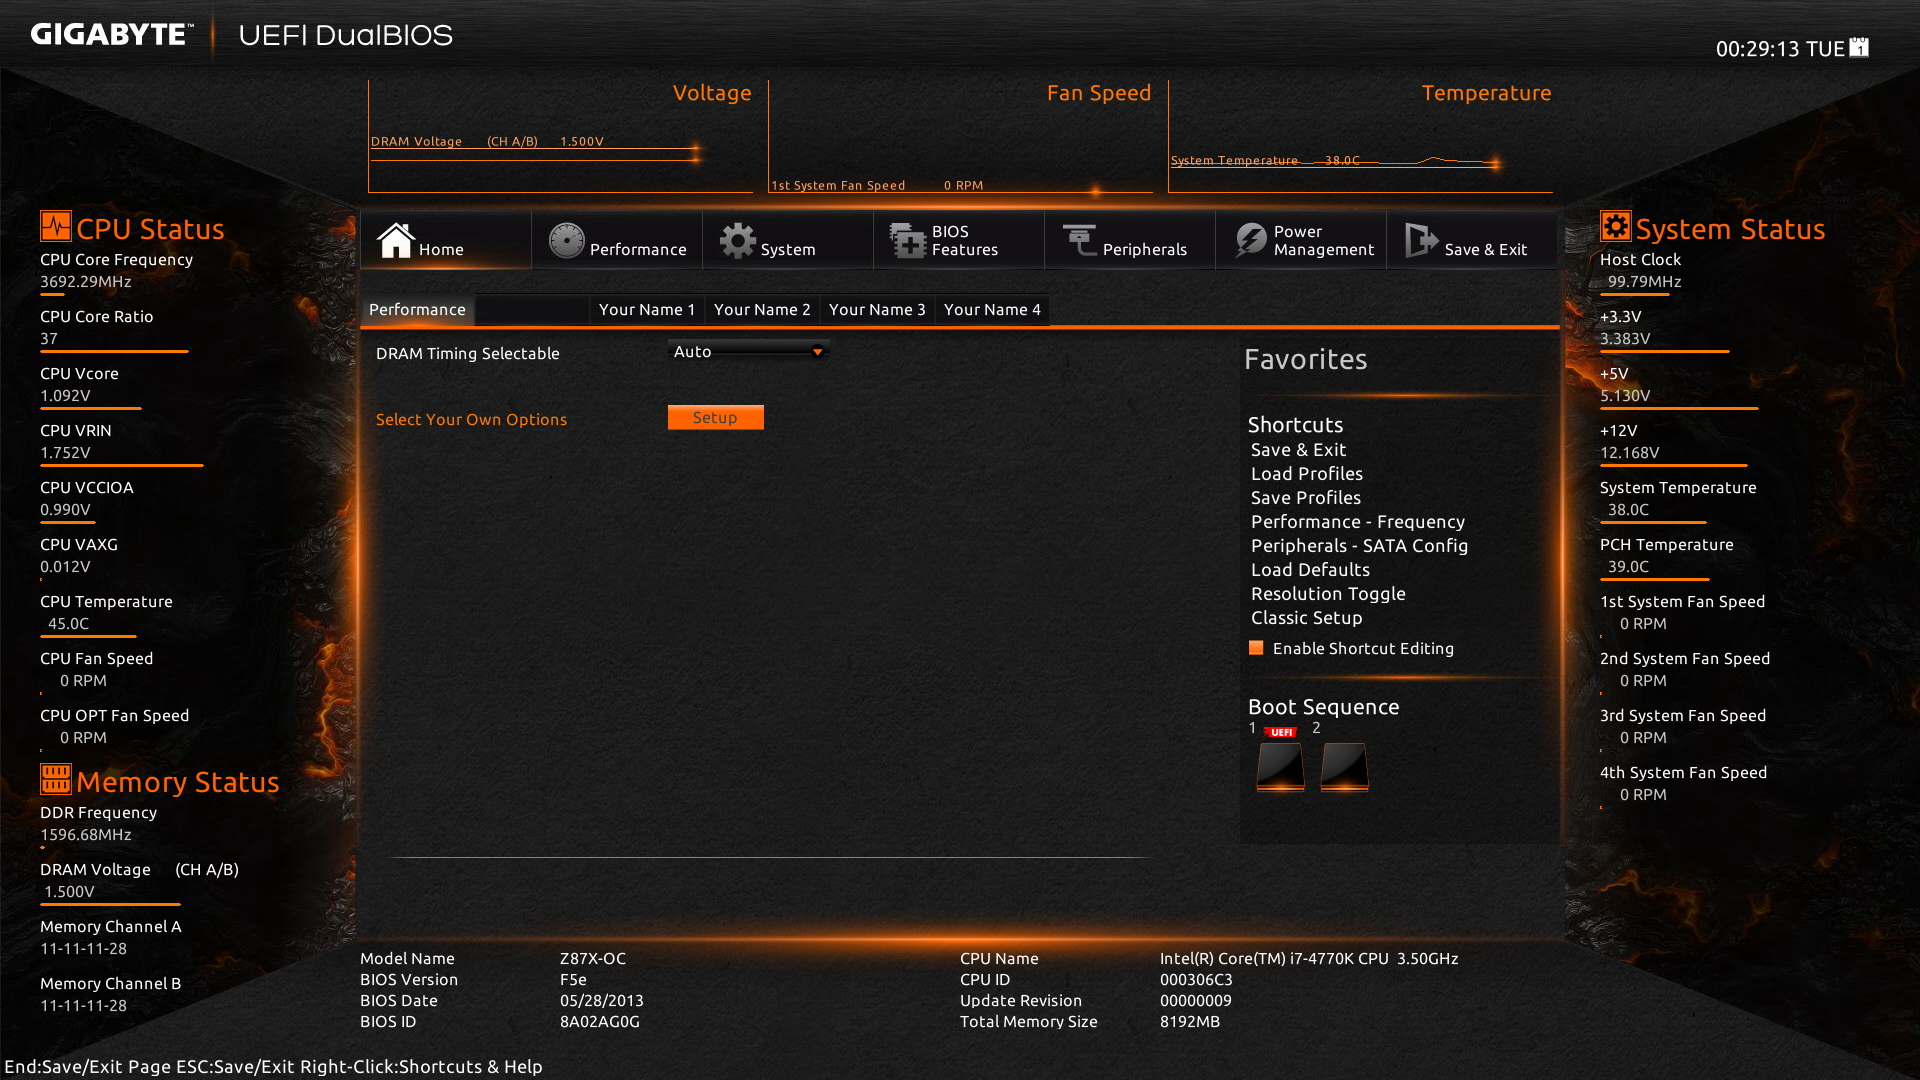Switch to Your Name 2 tab
The width and height of the screenshot is (1920, 1080).
[762, 309]
